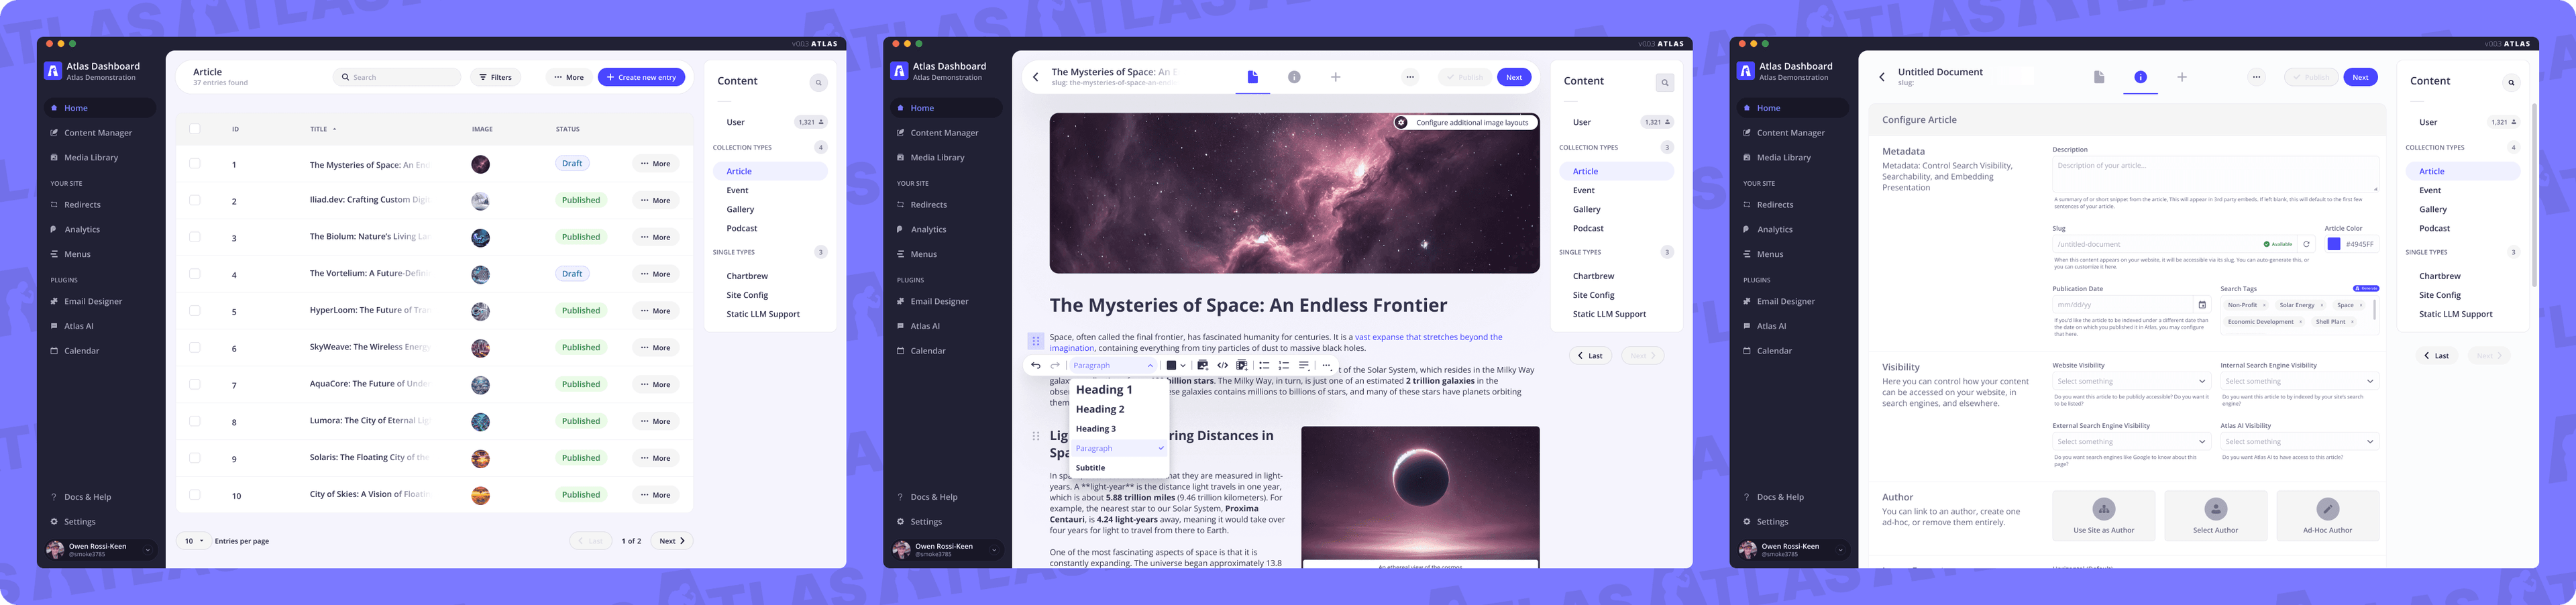The width and height of the screenshot is (2576, 605).
Task: Check the box for article row 1
Action: [x=195, y=164]
